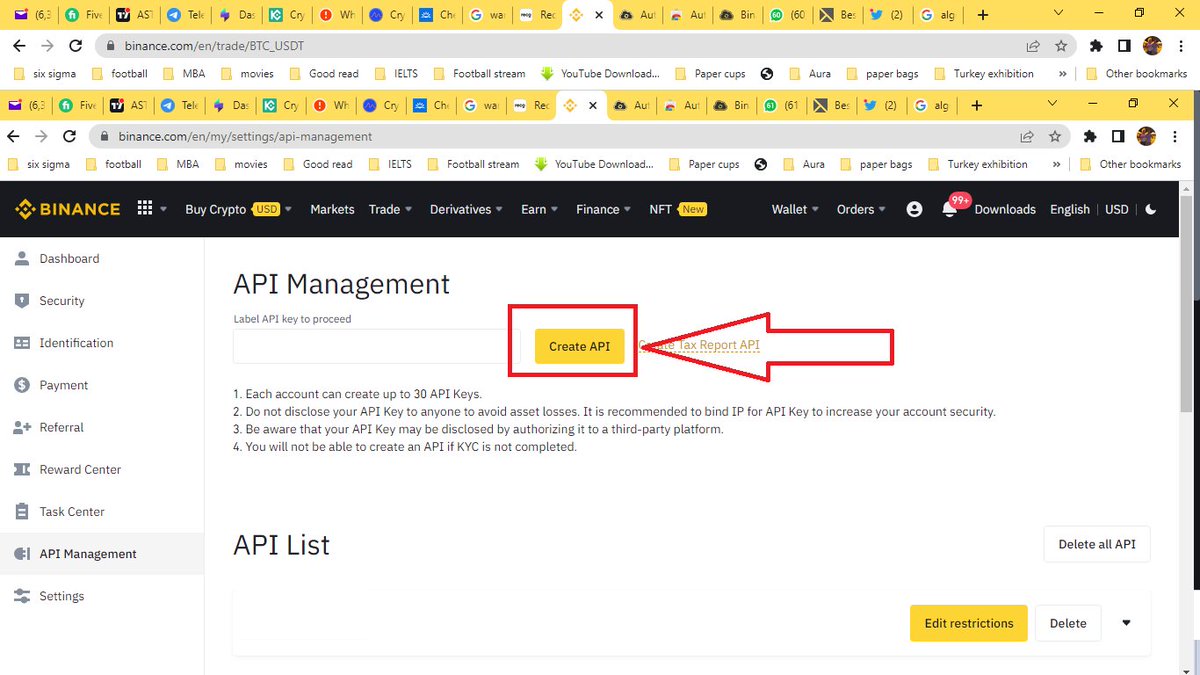Image resolution: width=1200 pixels, height=675 pixels.
Task: Expand the Buy Crypto USD dropdown
Action: coord(239,209)
